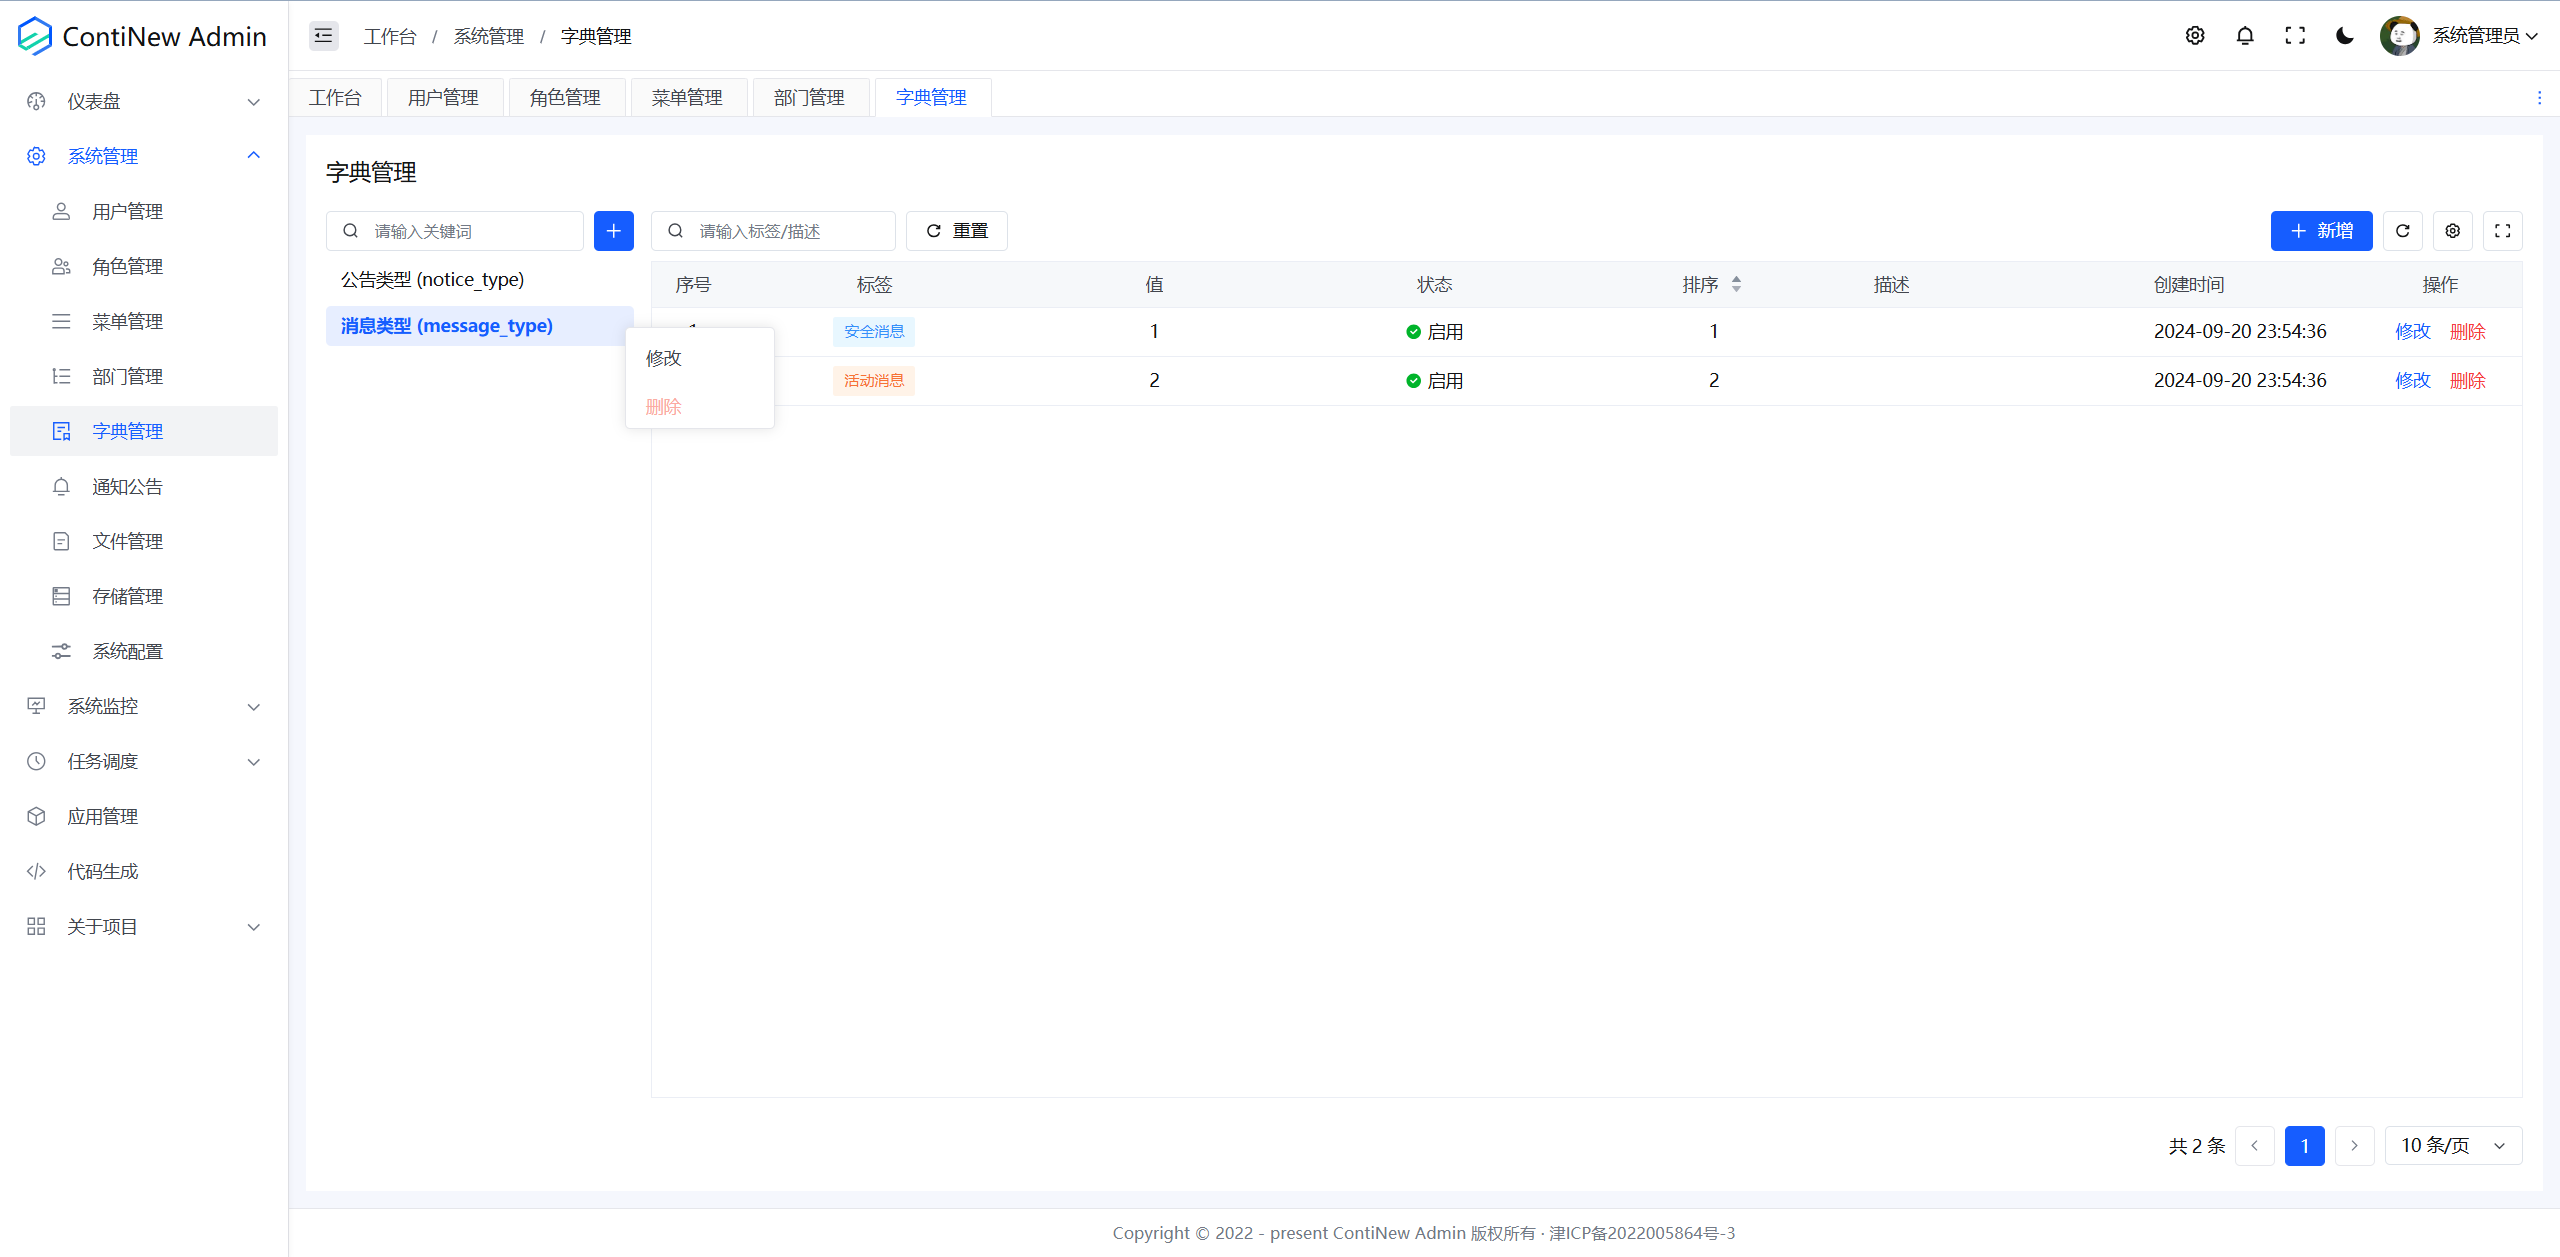Viewport: 2560px width, 1257px height.
Task: Select 公告类型 (notice_type) dictionary item
Action: point(433,280)
